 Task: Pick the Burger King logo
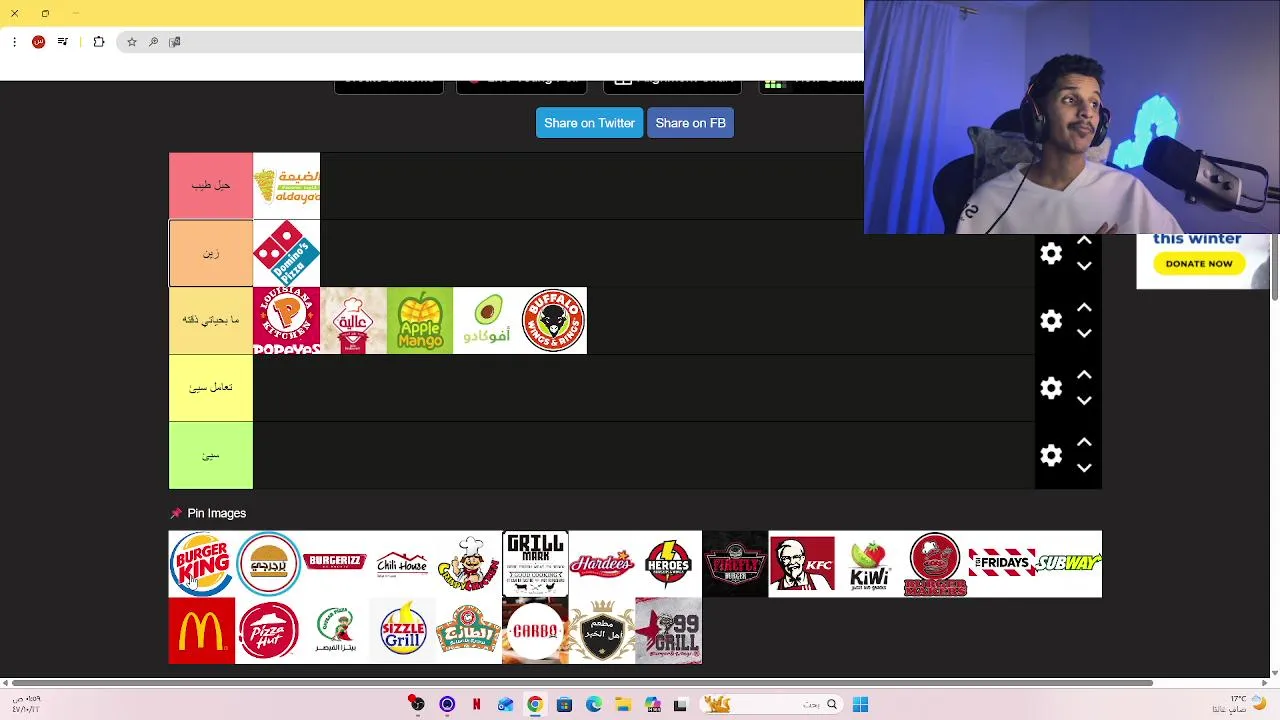[202, 564]
